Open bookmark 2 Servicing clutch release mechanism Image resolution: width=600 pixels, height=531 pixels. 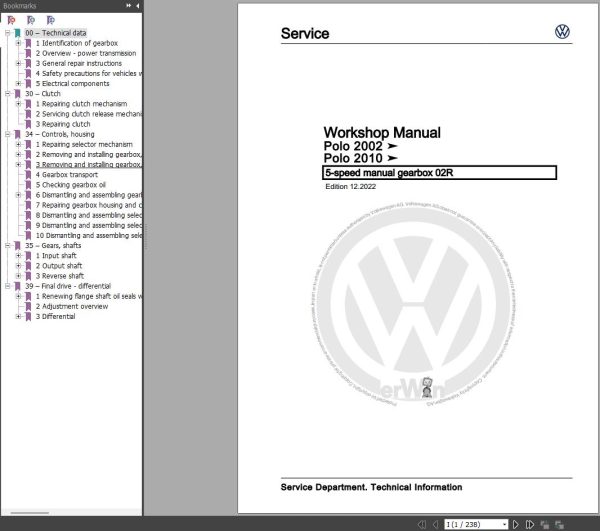[x=89, y=114]
